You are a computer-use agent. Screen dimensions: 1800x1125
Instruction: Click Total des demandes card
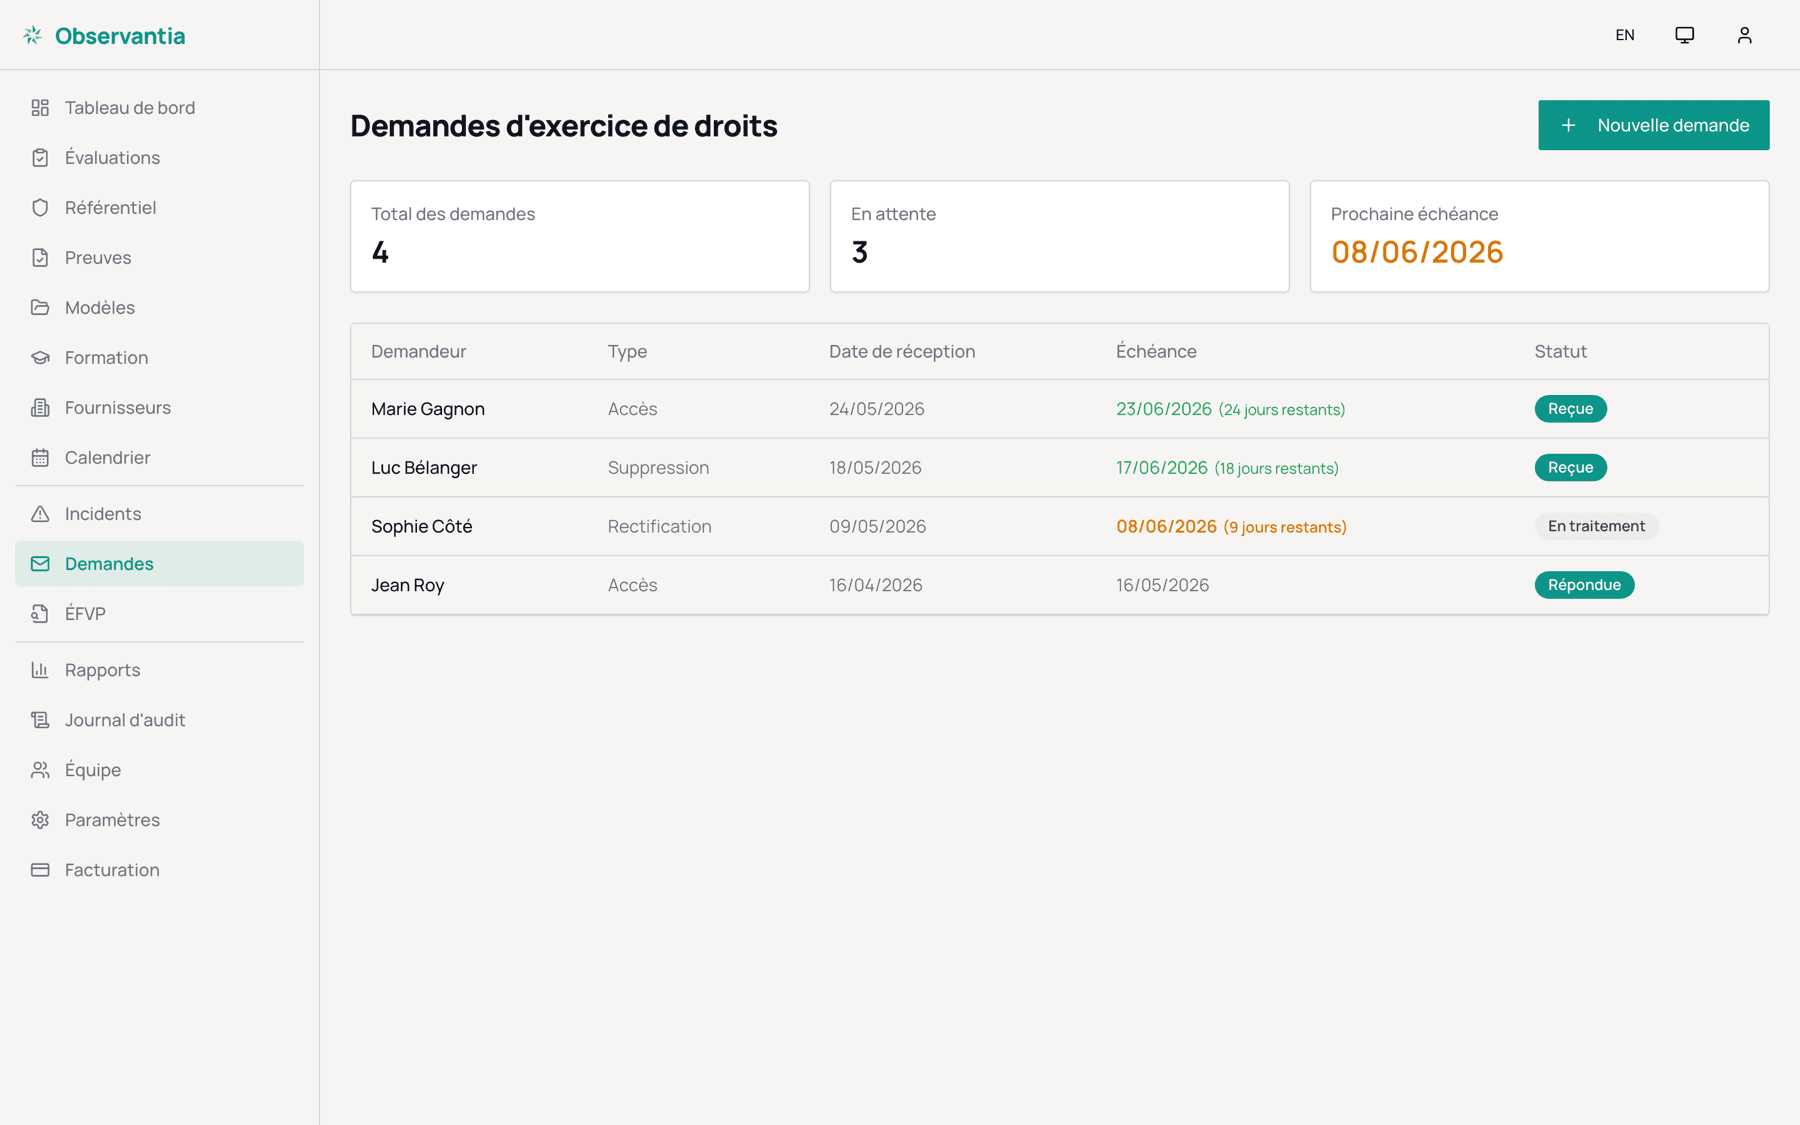coord(580,236)
